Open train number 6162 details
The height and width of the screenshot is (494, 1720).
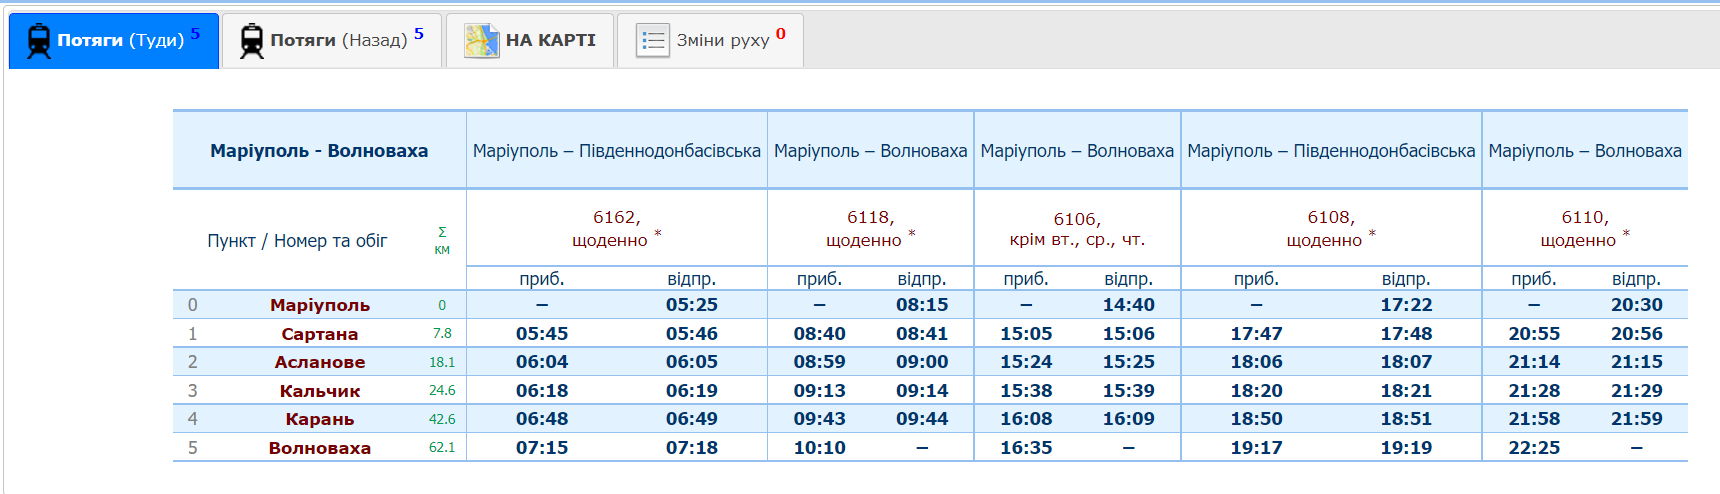[615, 218]
